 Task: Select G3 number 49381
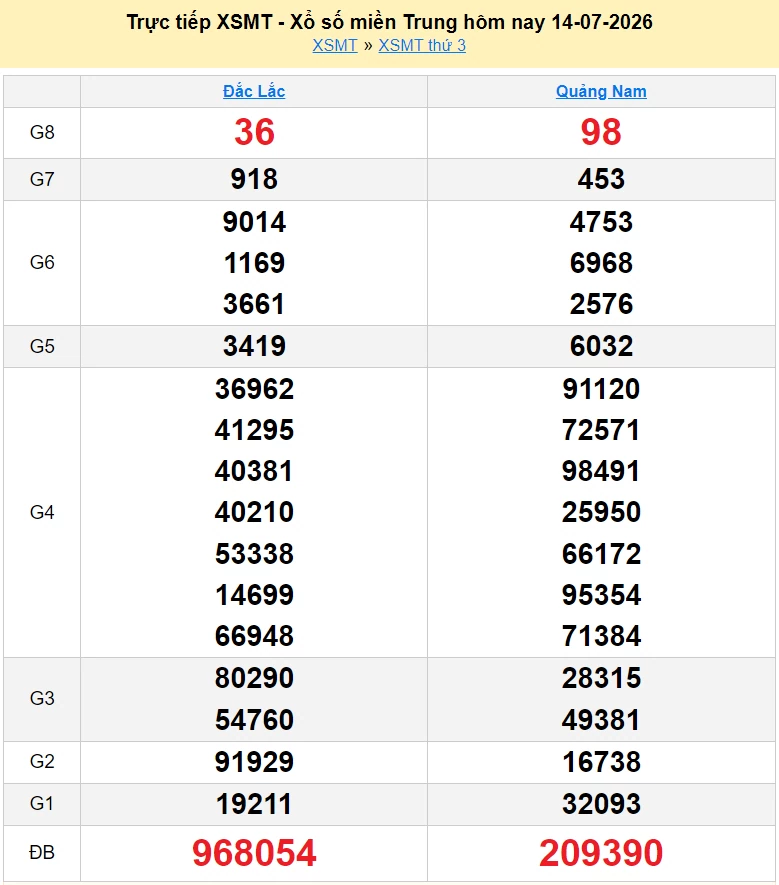601,720
